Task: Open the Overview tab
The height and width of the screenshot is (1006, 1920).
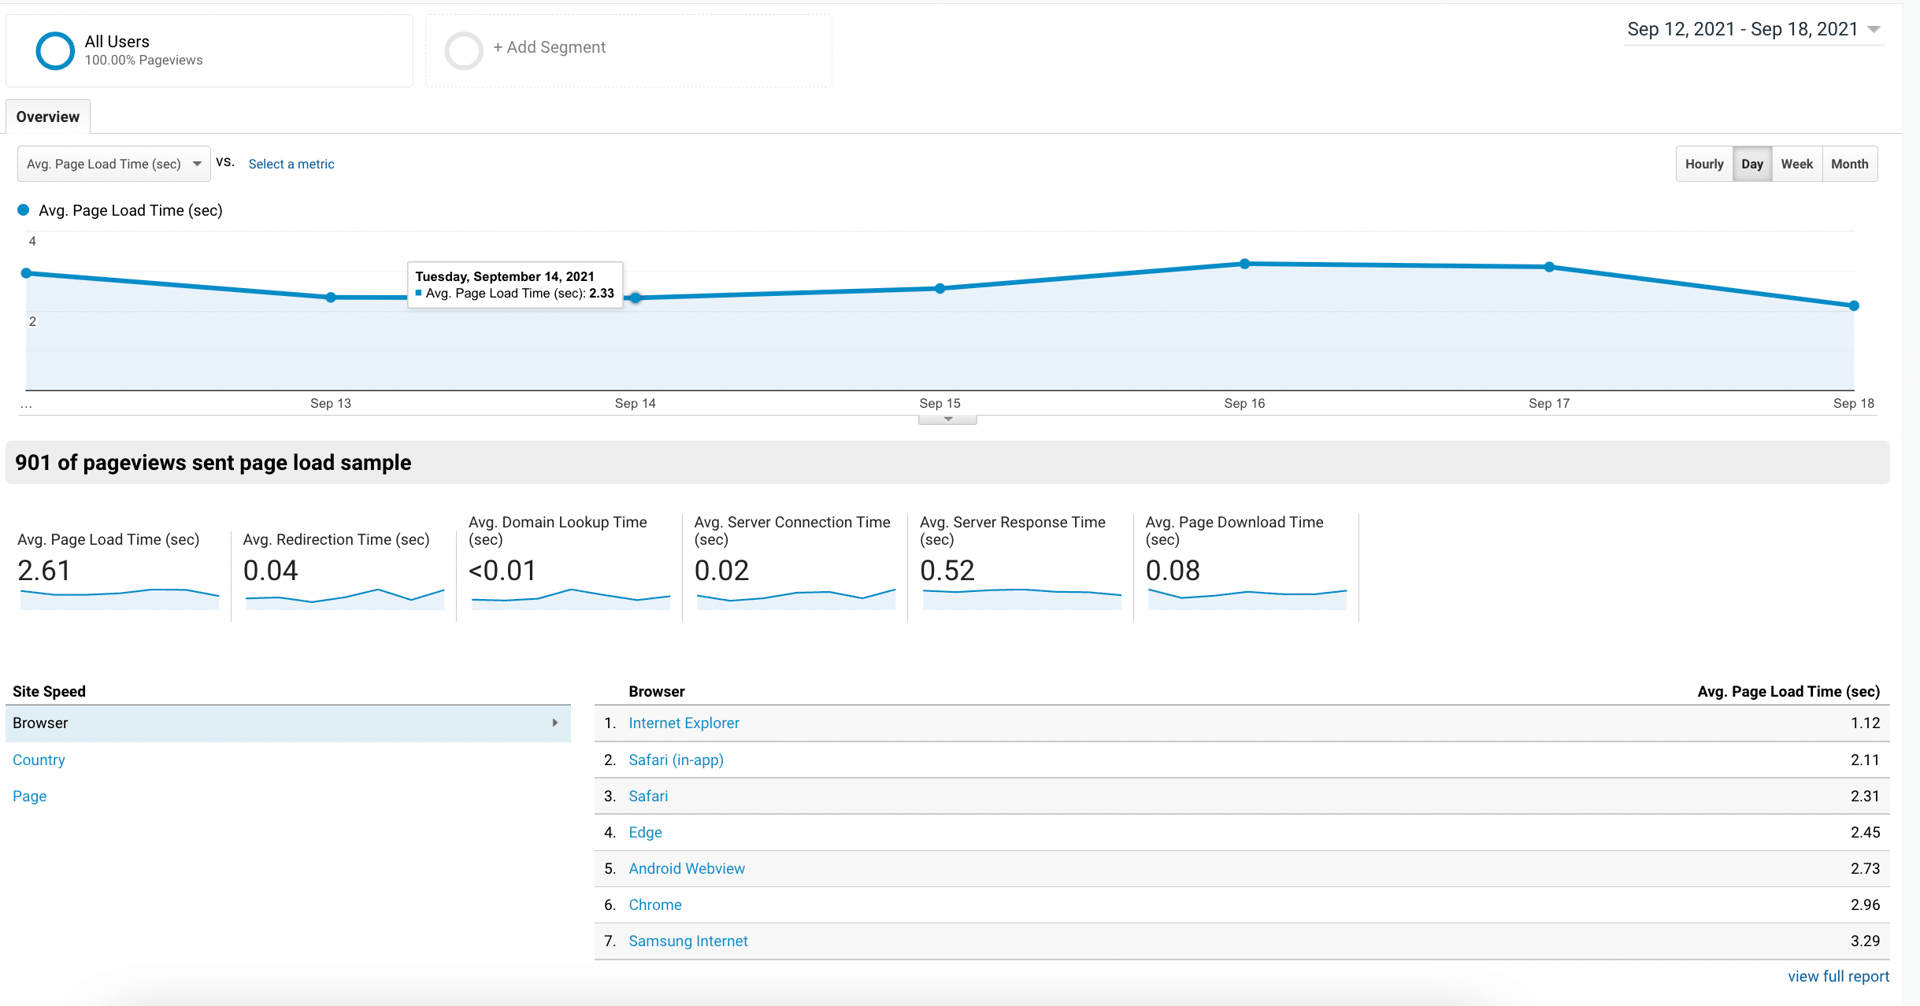Action: 48,117
